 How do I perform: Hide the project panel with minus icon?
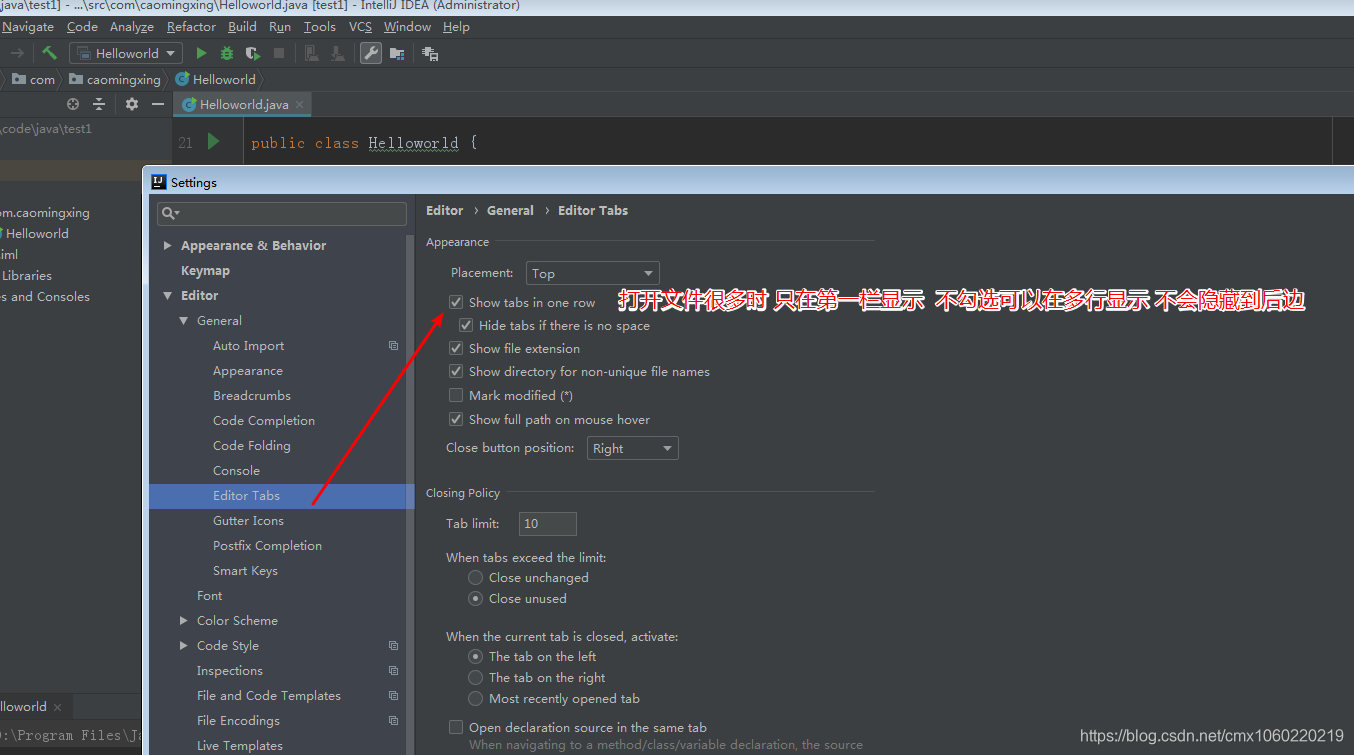157,104
